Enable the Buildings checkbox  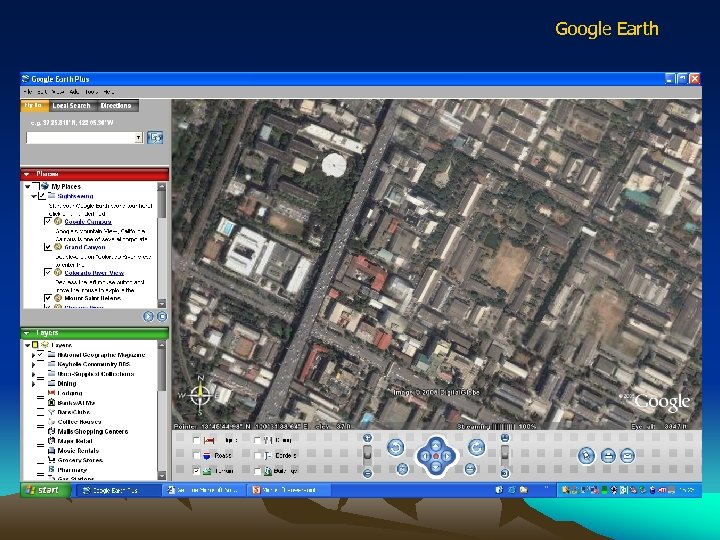click(x=258, y=471)
